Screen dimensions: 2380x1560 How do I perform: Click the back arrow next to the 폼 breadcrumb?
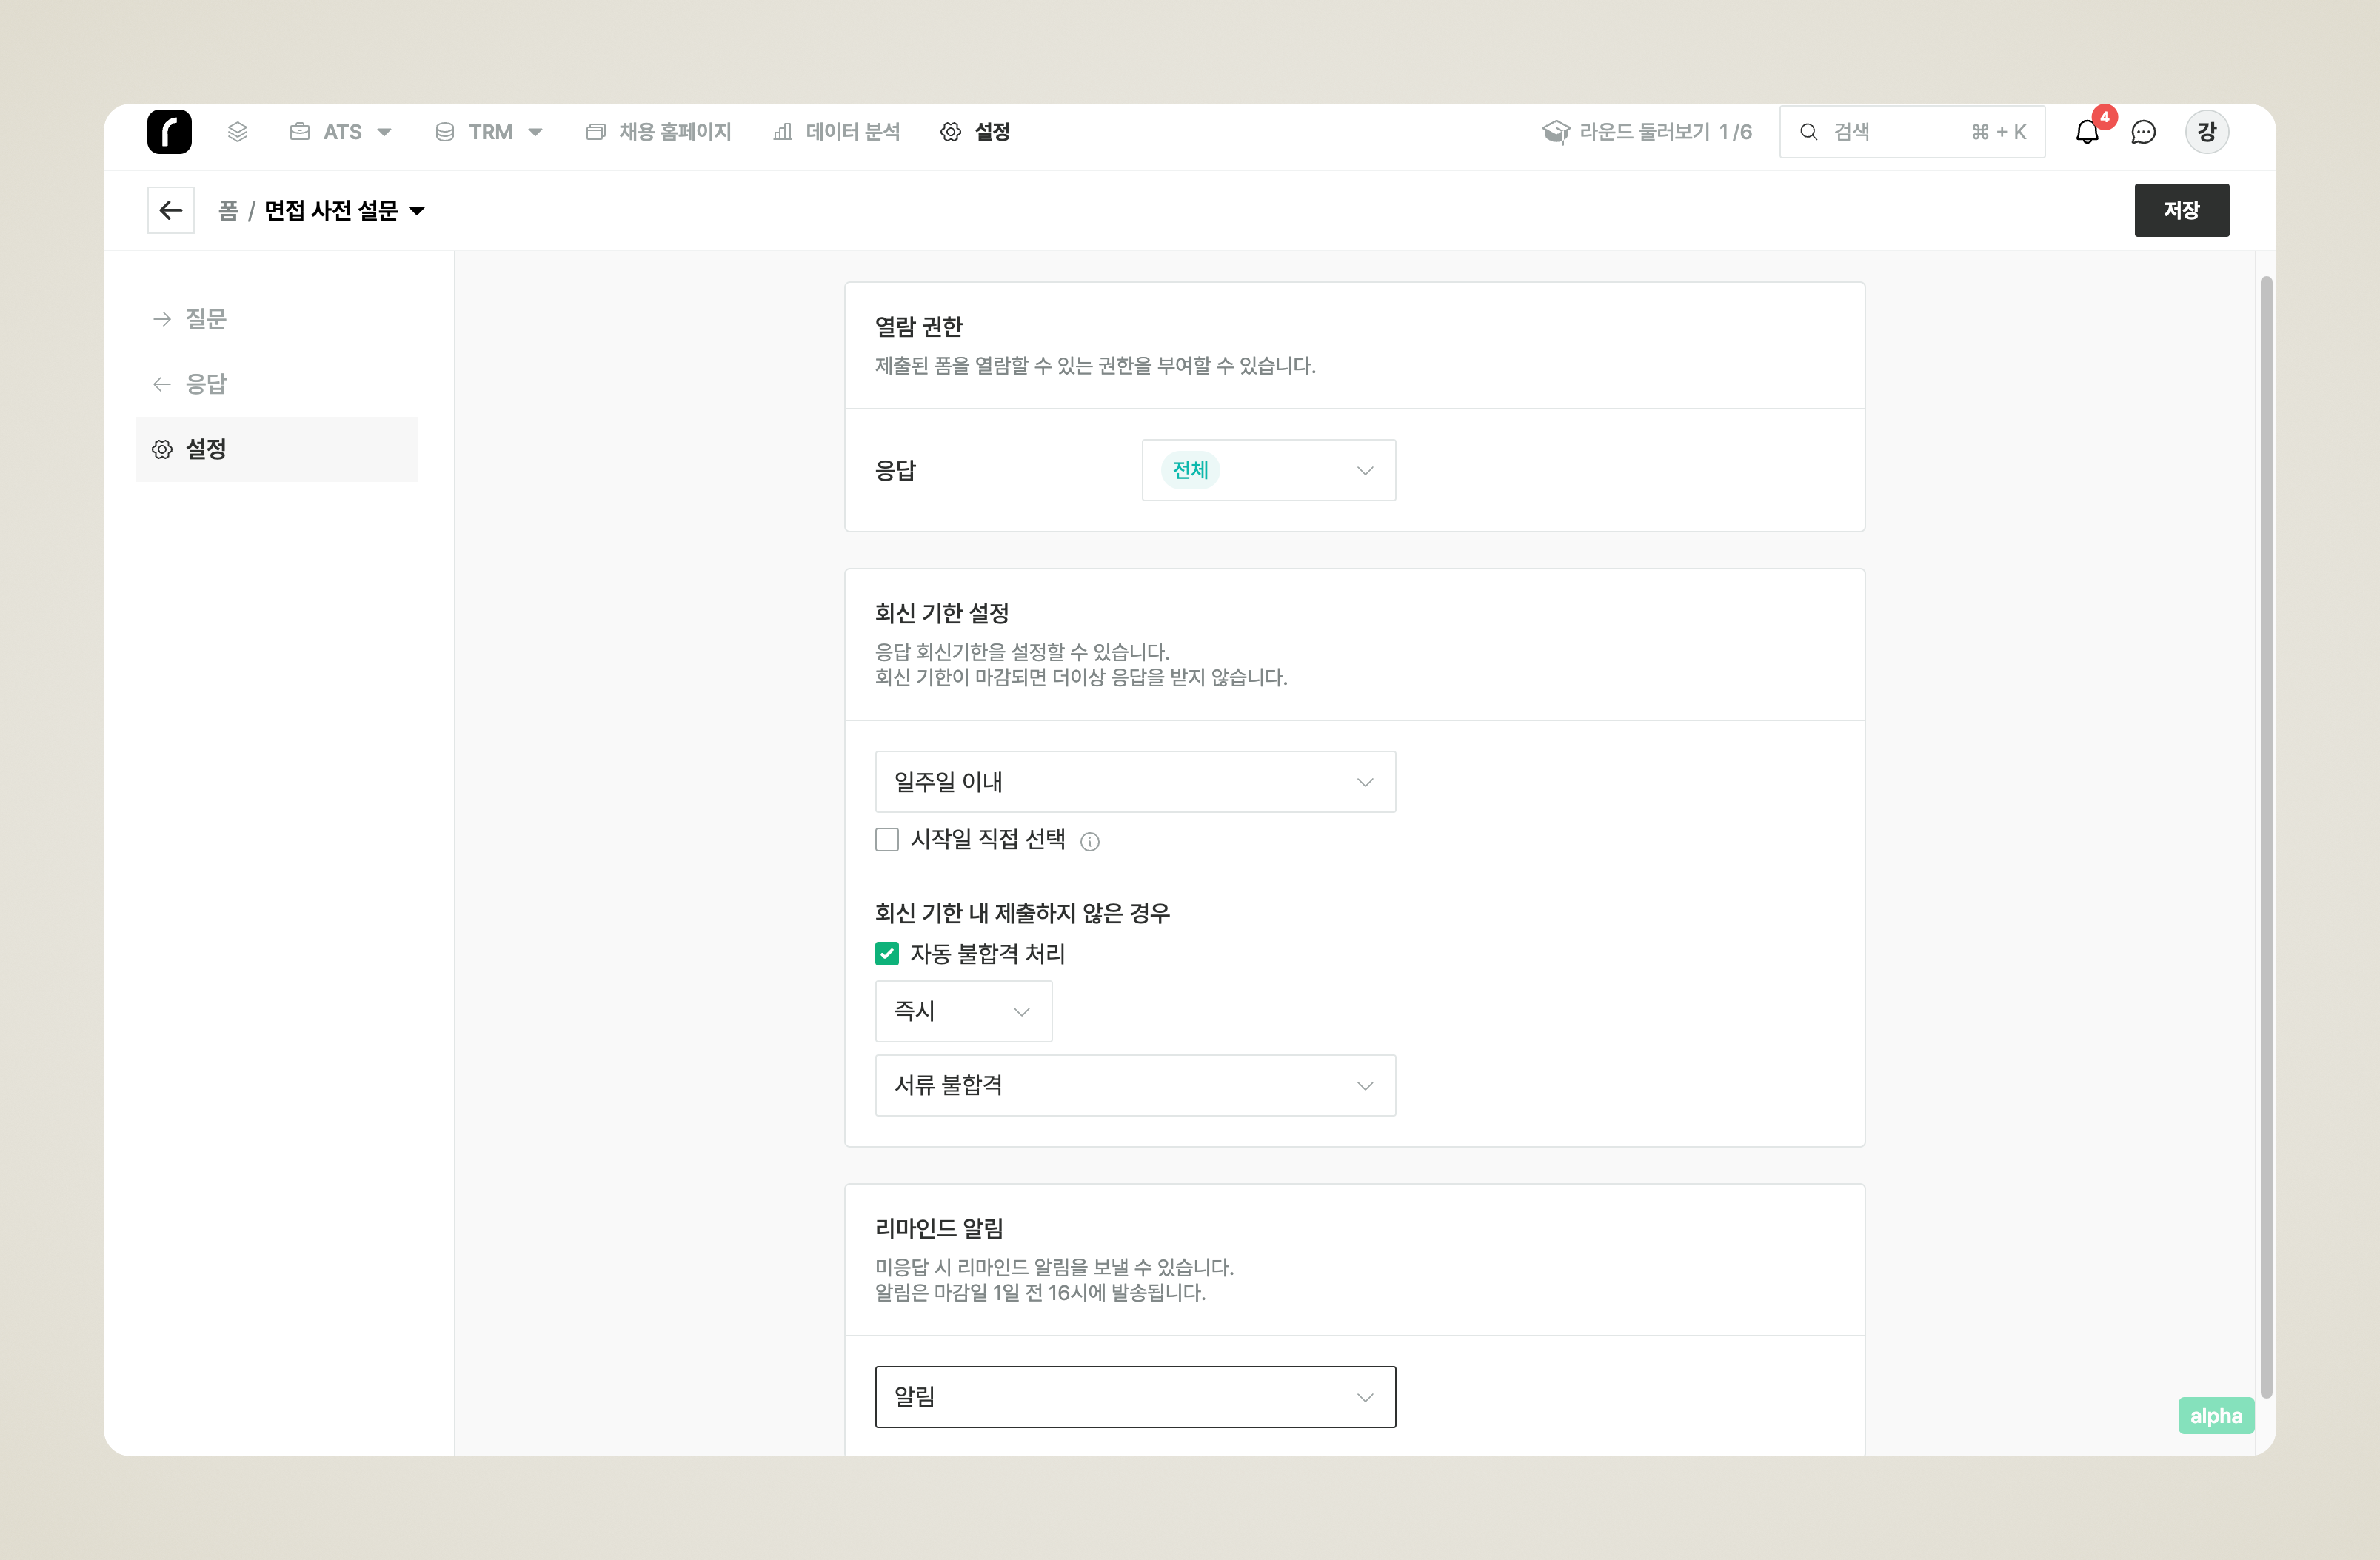171,210
